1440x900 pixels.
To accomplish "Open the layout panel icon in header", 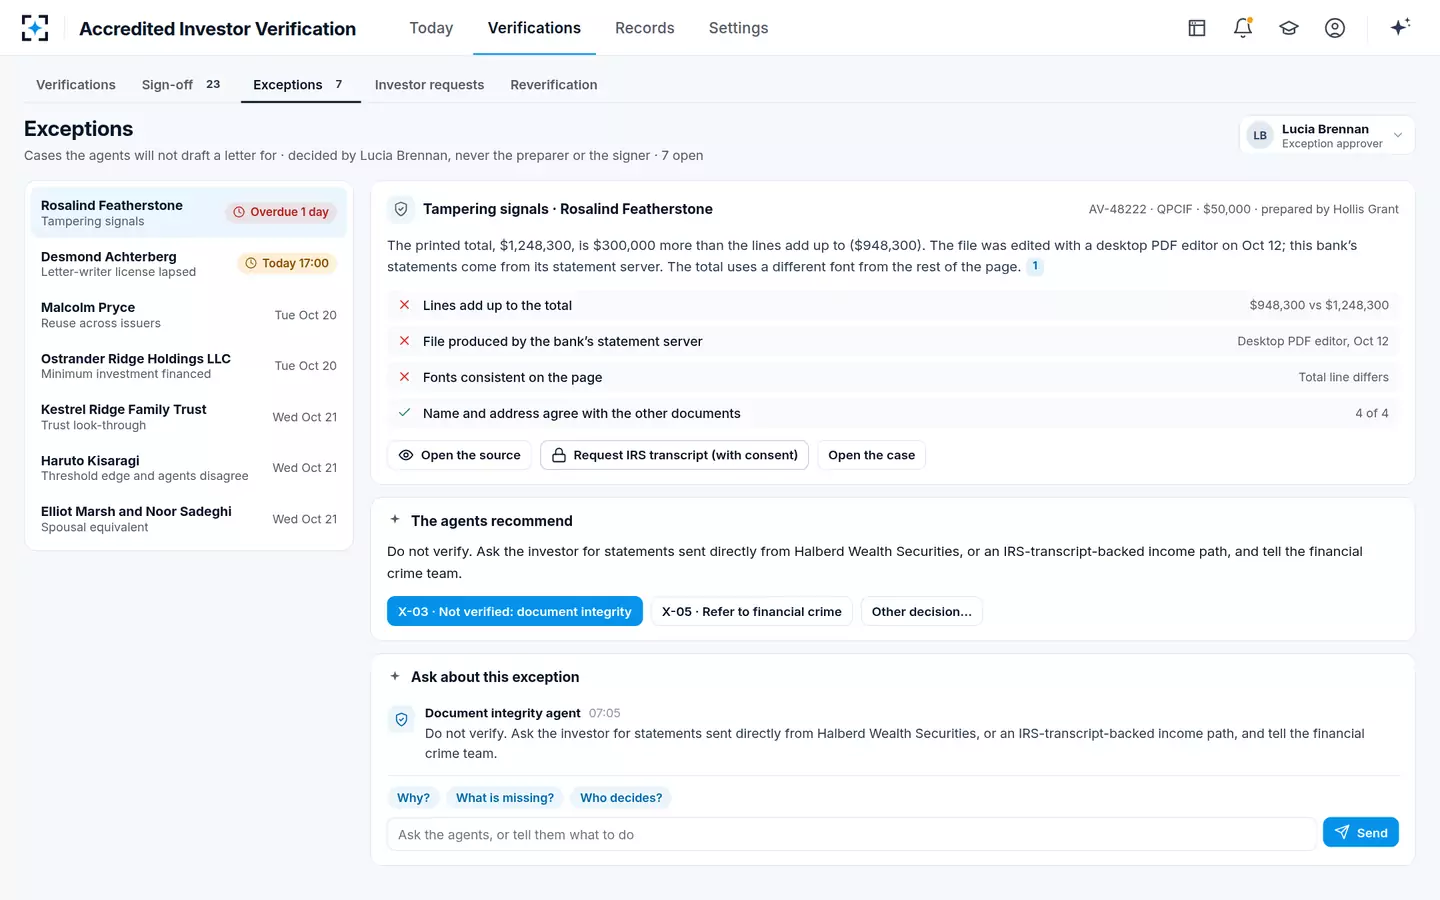I will pos(1197,28).
